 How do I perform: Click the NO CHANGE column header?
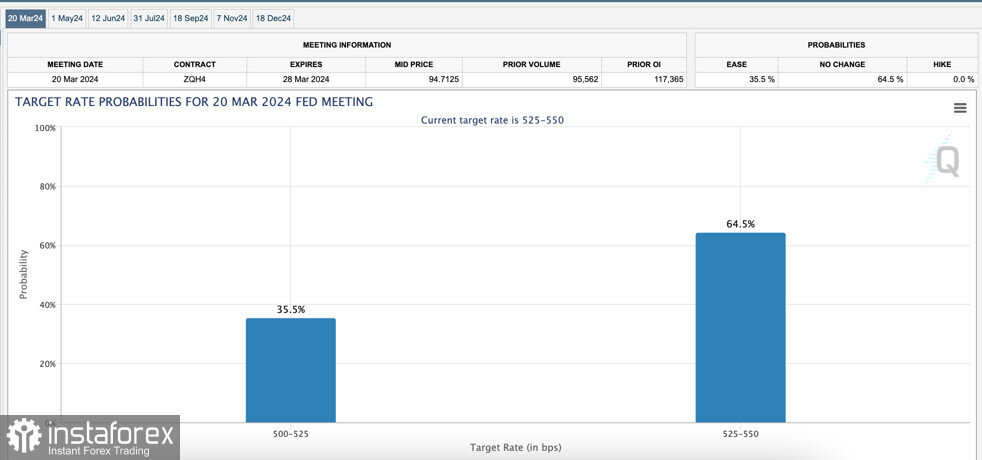pos(842,64)
